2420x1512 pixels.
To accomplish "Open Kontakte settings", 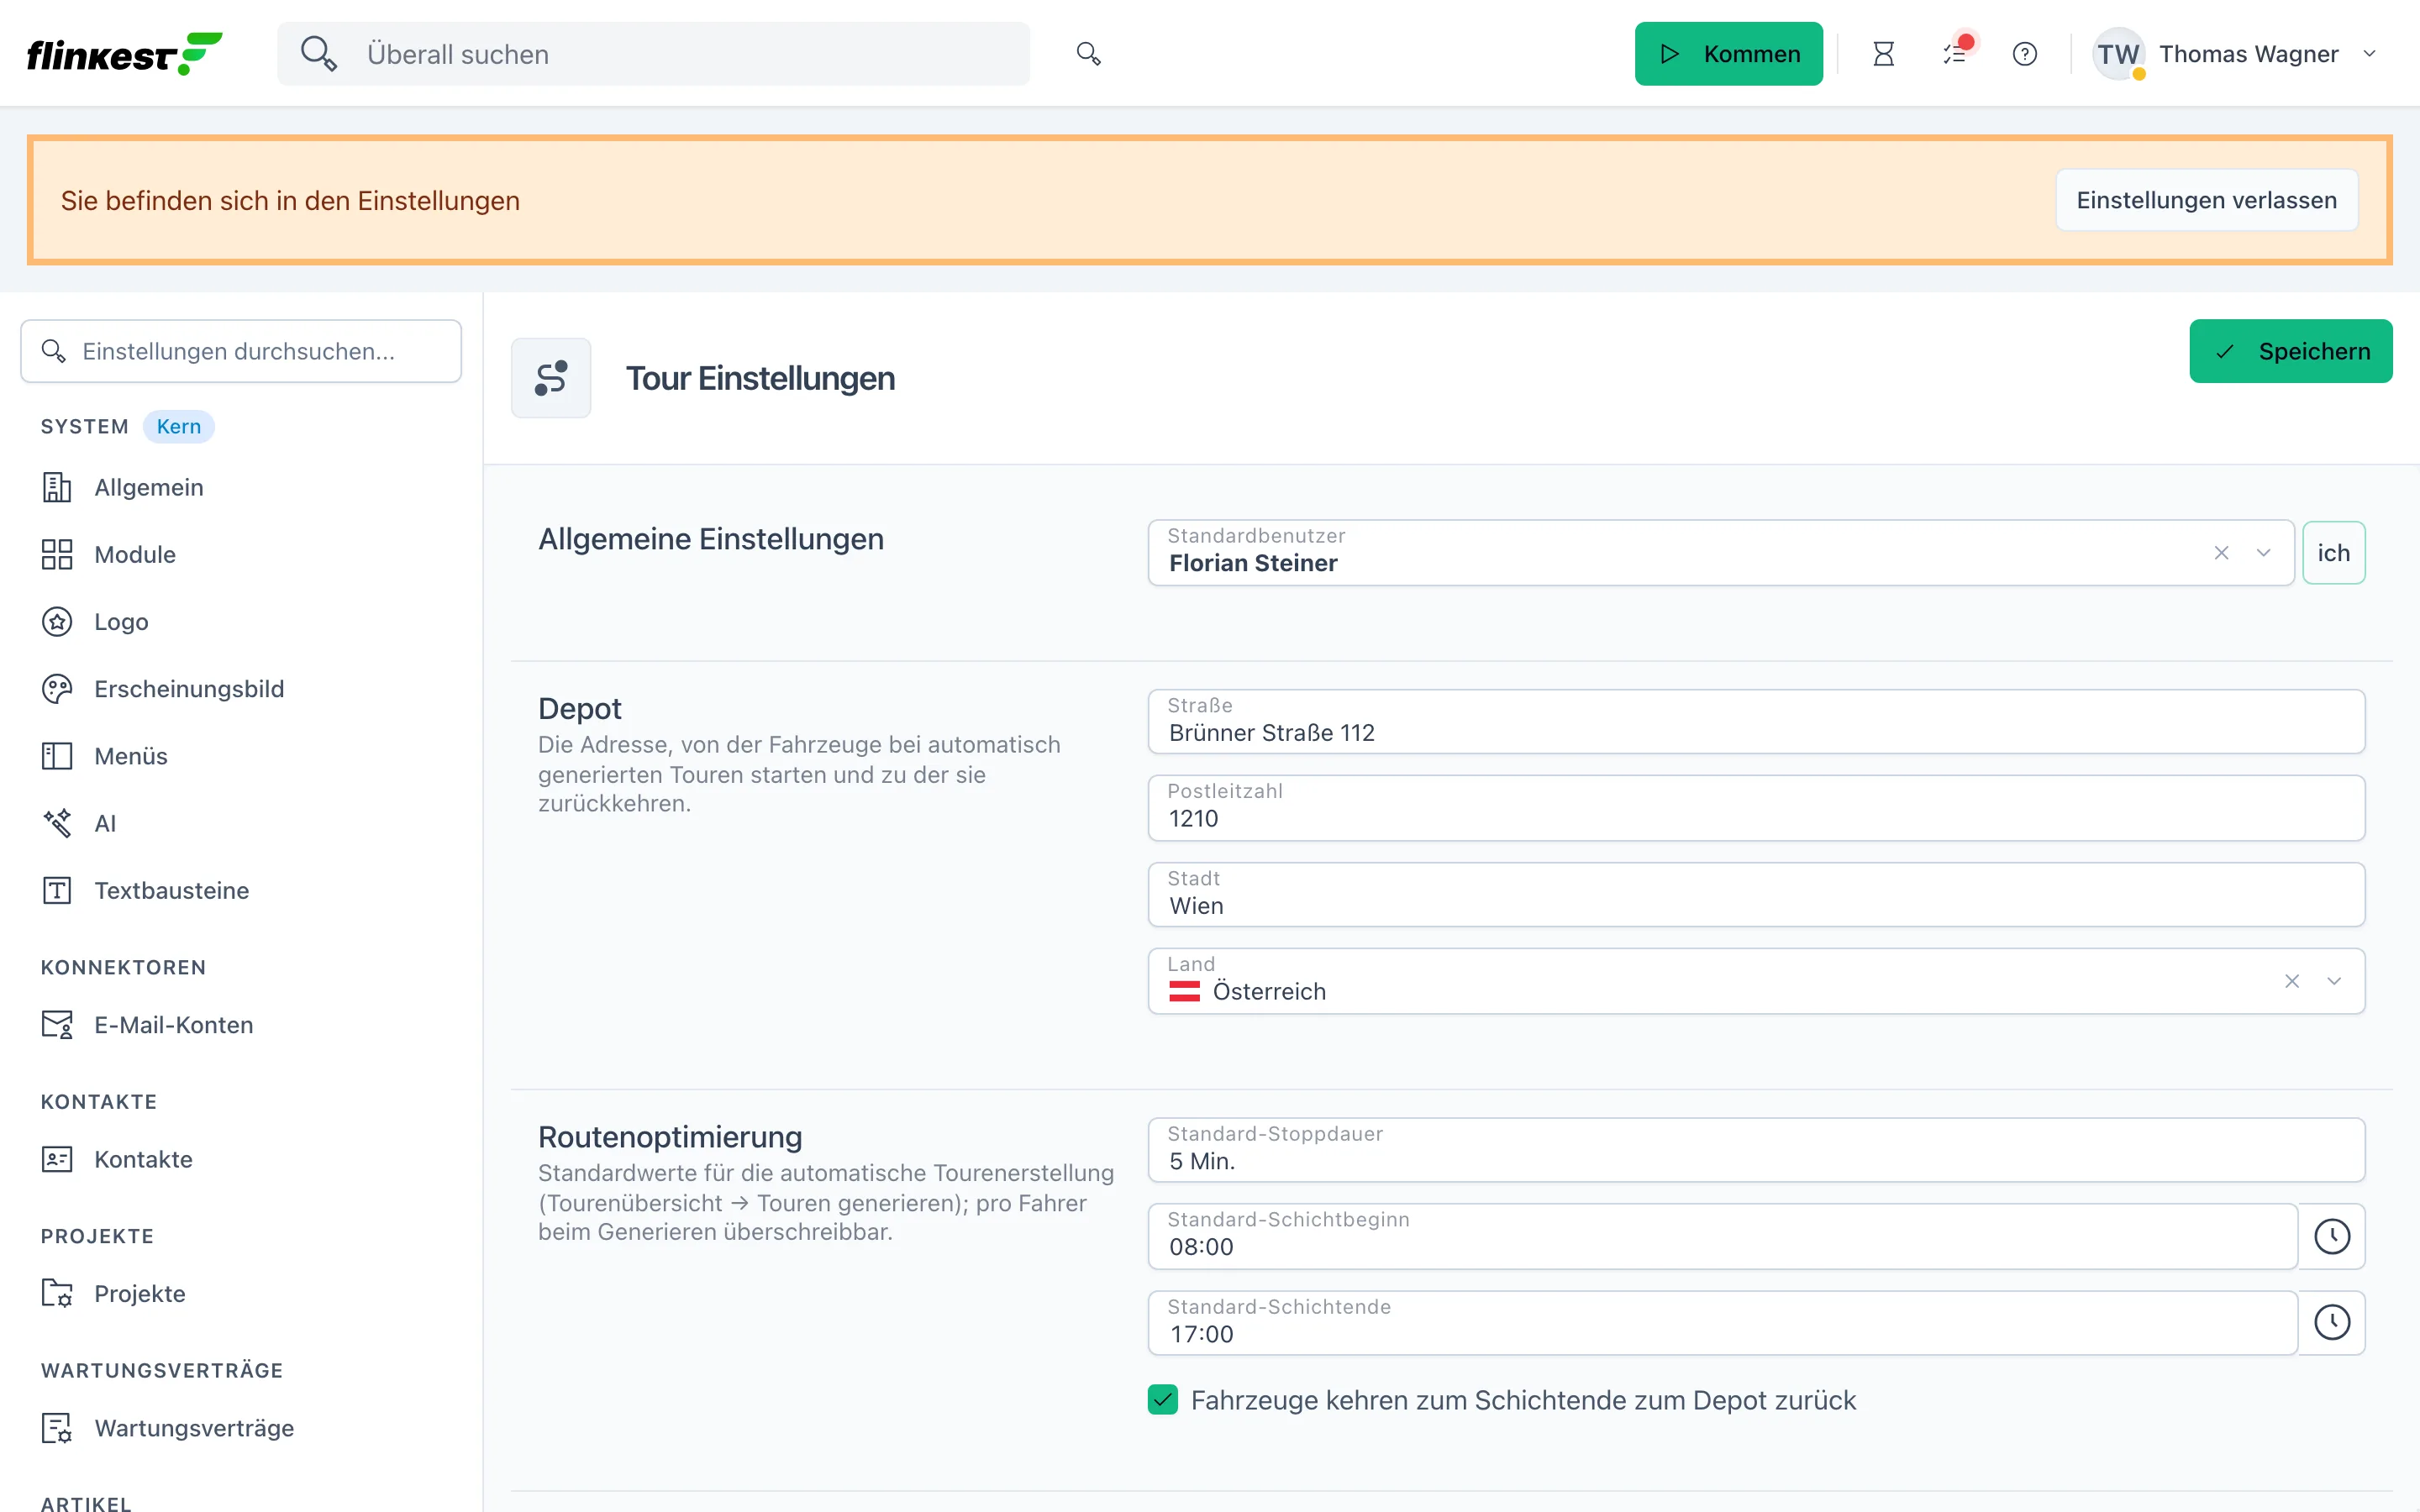I will tap(240, 1159).
